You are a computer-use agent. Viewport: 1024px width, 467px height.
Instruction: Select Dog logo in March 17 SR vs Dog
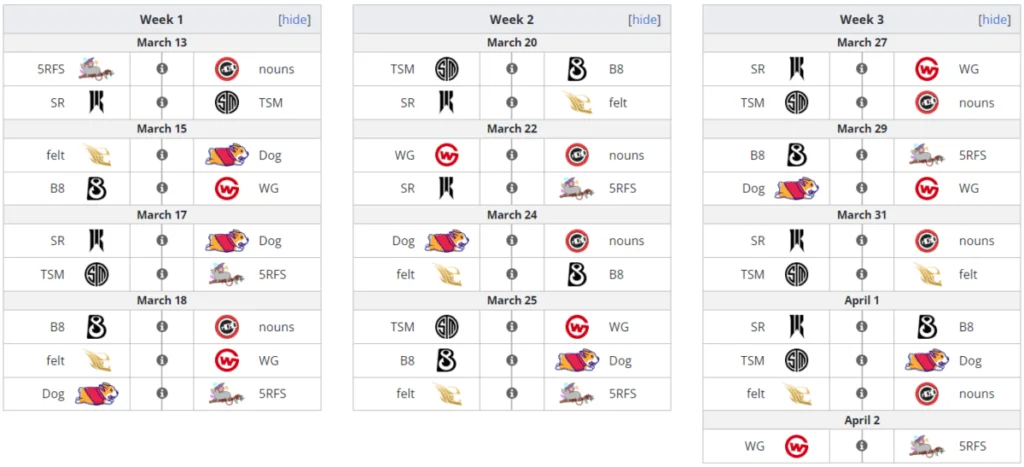pyautogui.click(x=227, y=241)
